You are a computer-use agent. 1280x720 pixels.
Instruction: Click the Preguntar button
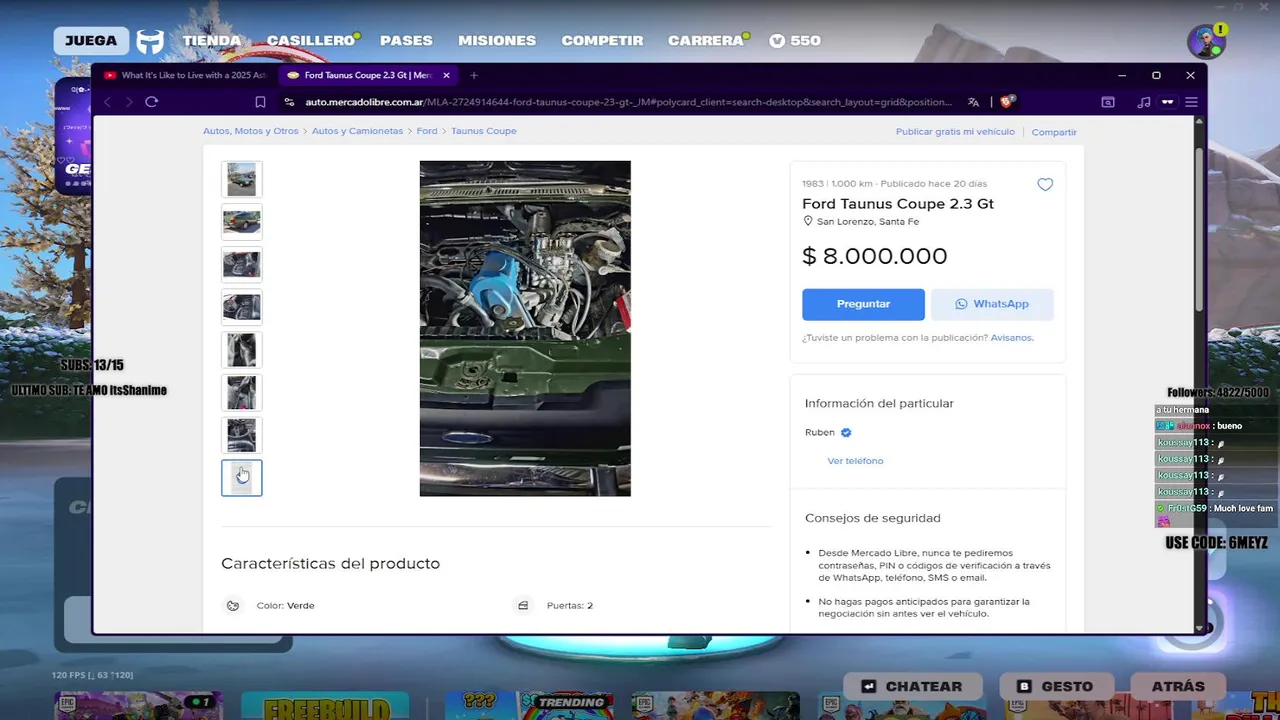(863, 304)
